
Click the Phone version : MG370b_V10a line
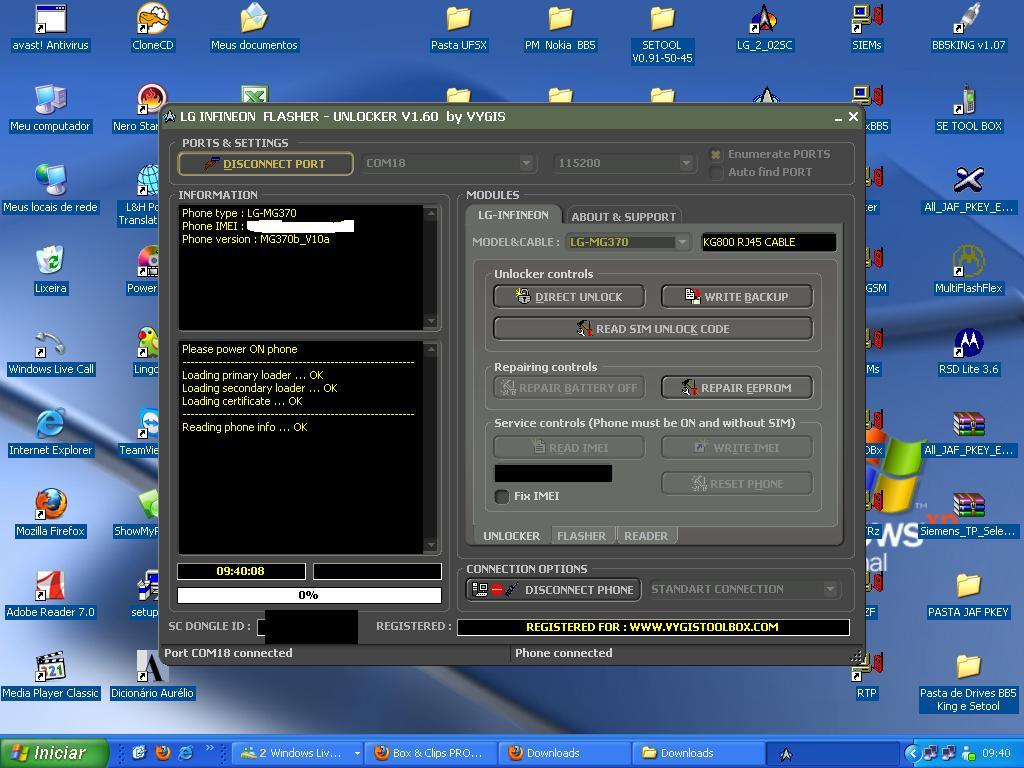(255, 239)
